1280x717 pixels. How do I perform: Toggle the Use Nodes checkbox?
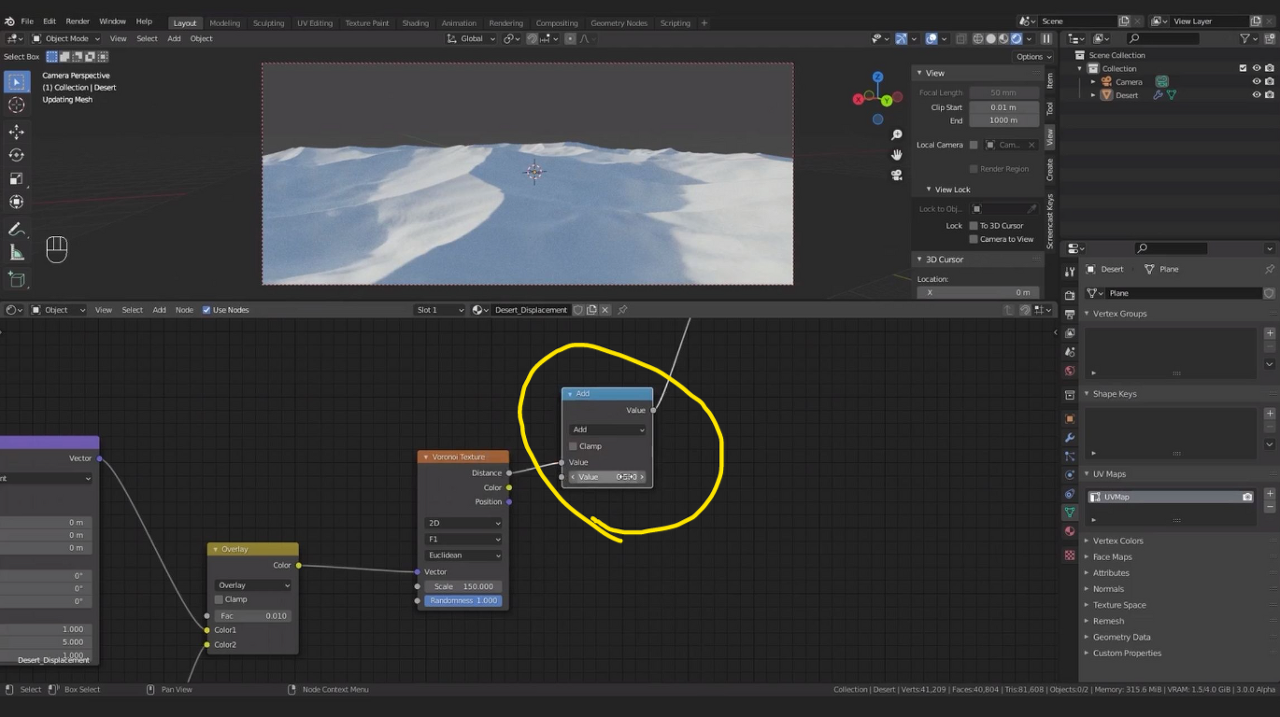point(207,310)
